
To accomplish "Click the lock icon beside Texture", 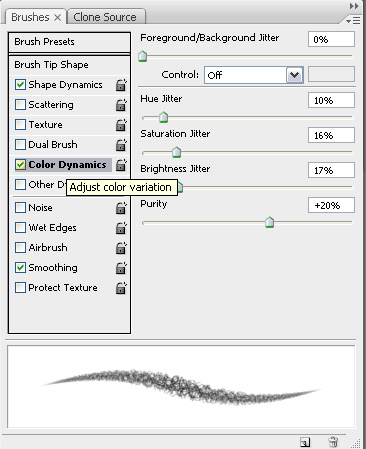I will (x=121, y=125).
